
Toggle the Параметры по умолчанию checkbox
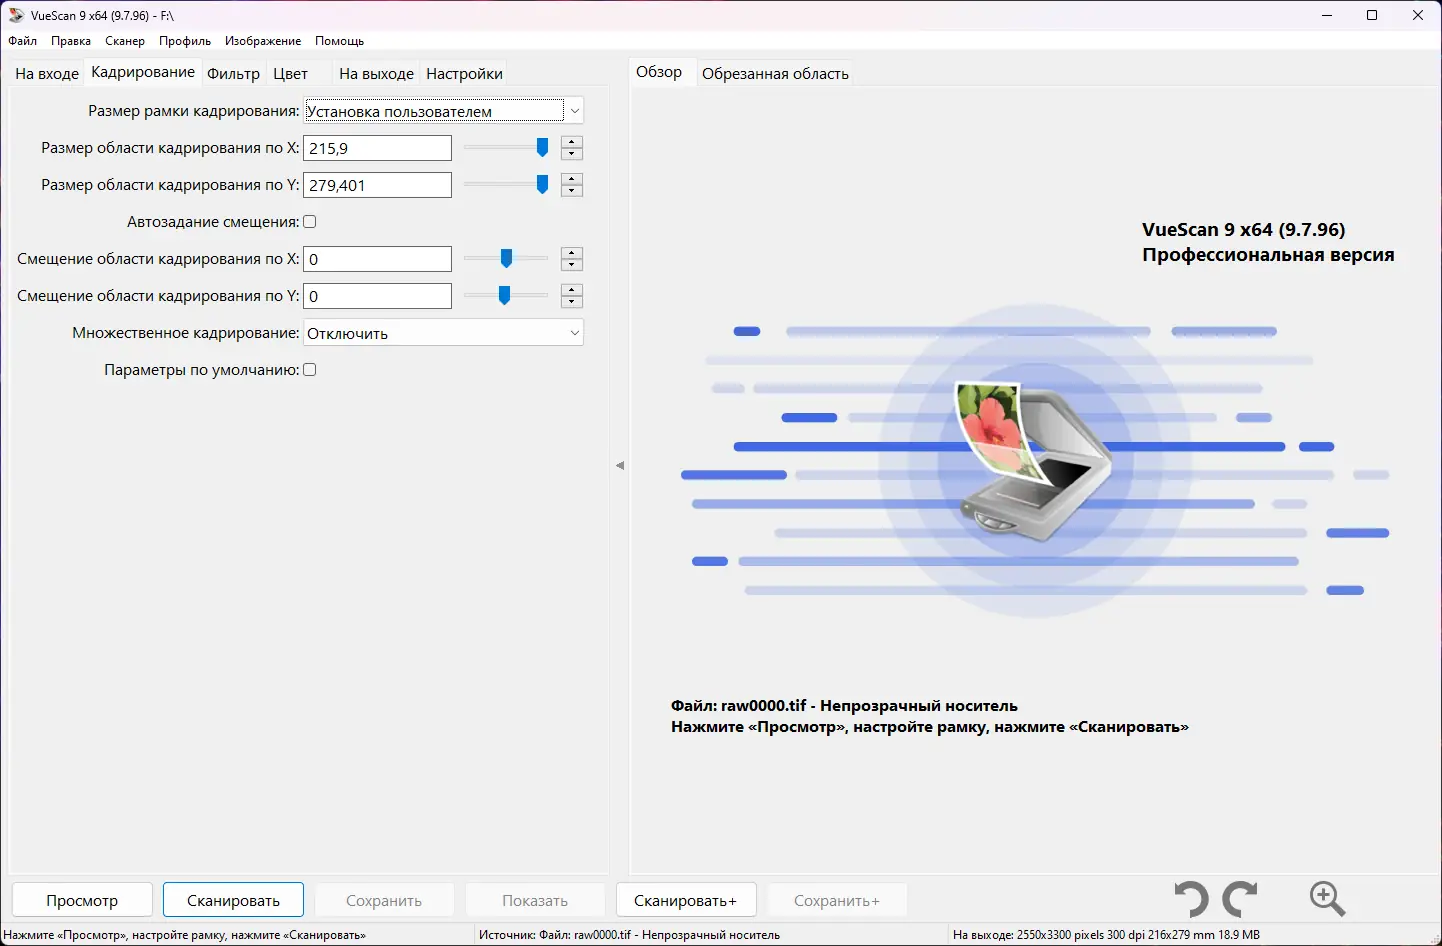[310, 370]
